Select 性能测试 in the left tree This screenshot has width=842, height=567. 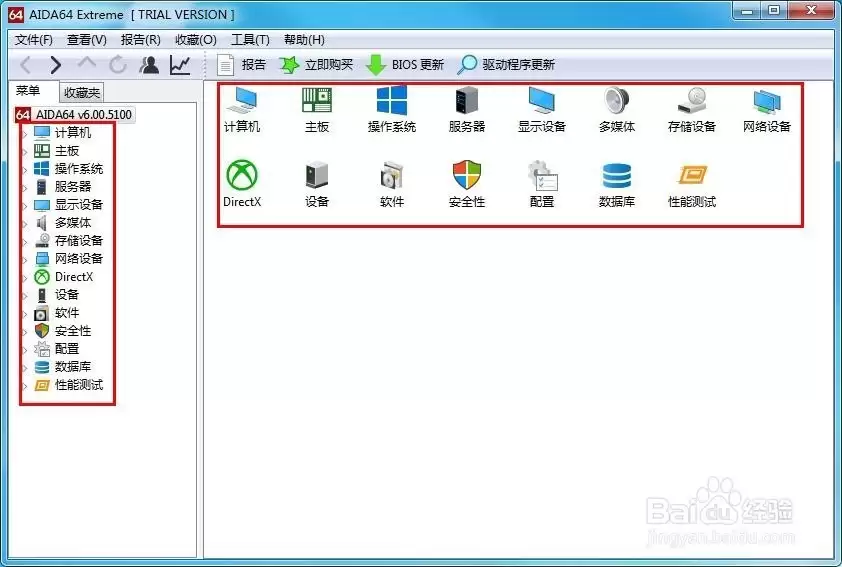coord(68,385)
